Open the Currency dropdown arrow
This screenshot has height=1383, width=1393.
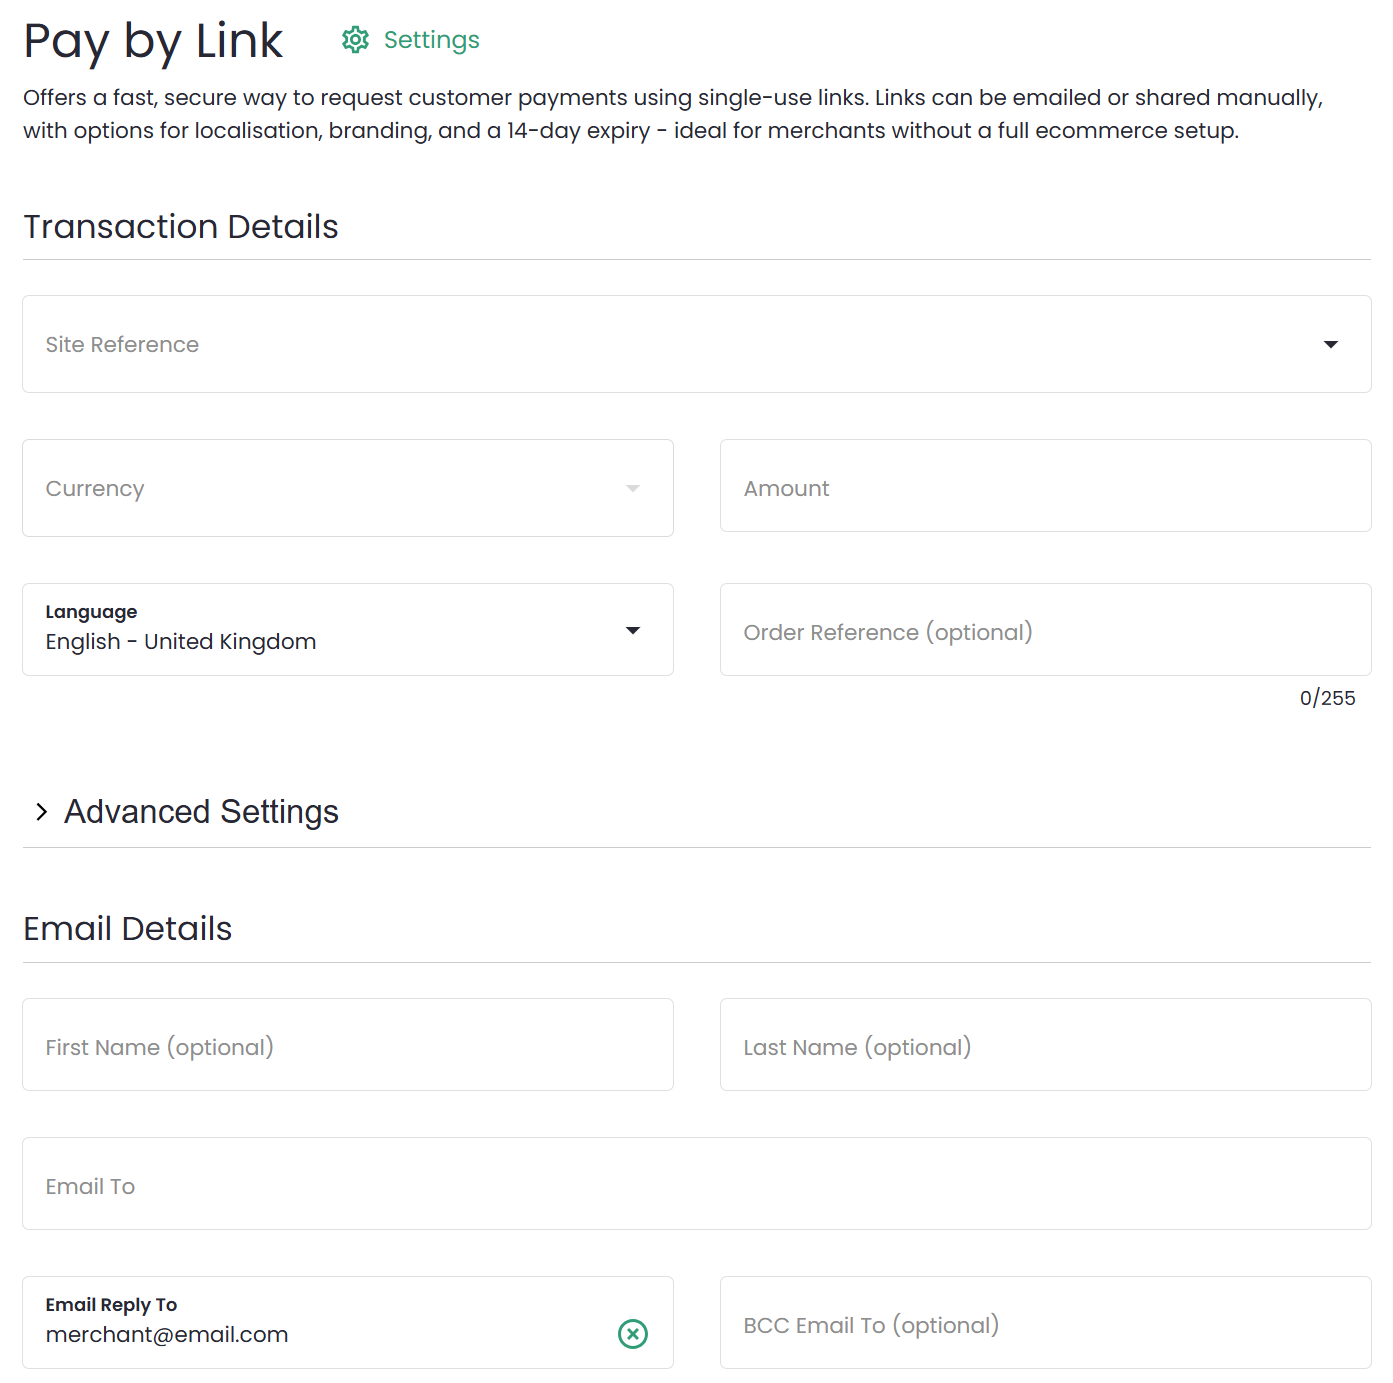click(632, 488)
